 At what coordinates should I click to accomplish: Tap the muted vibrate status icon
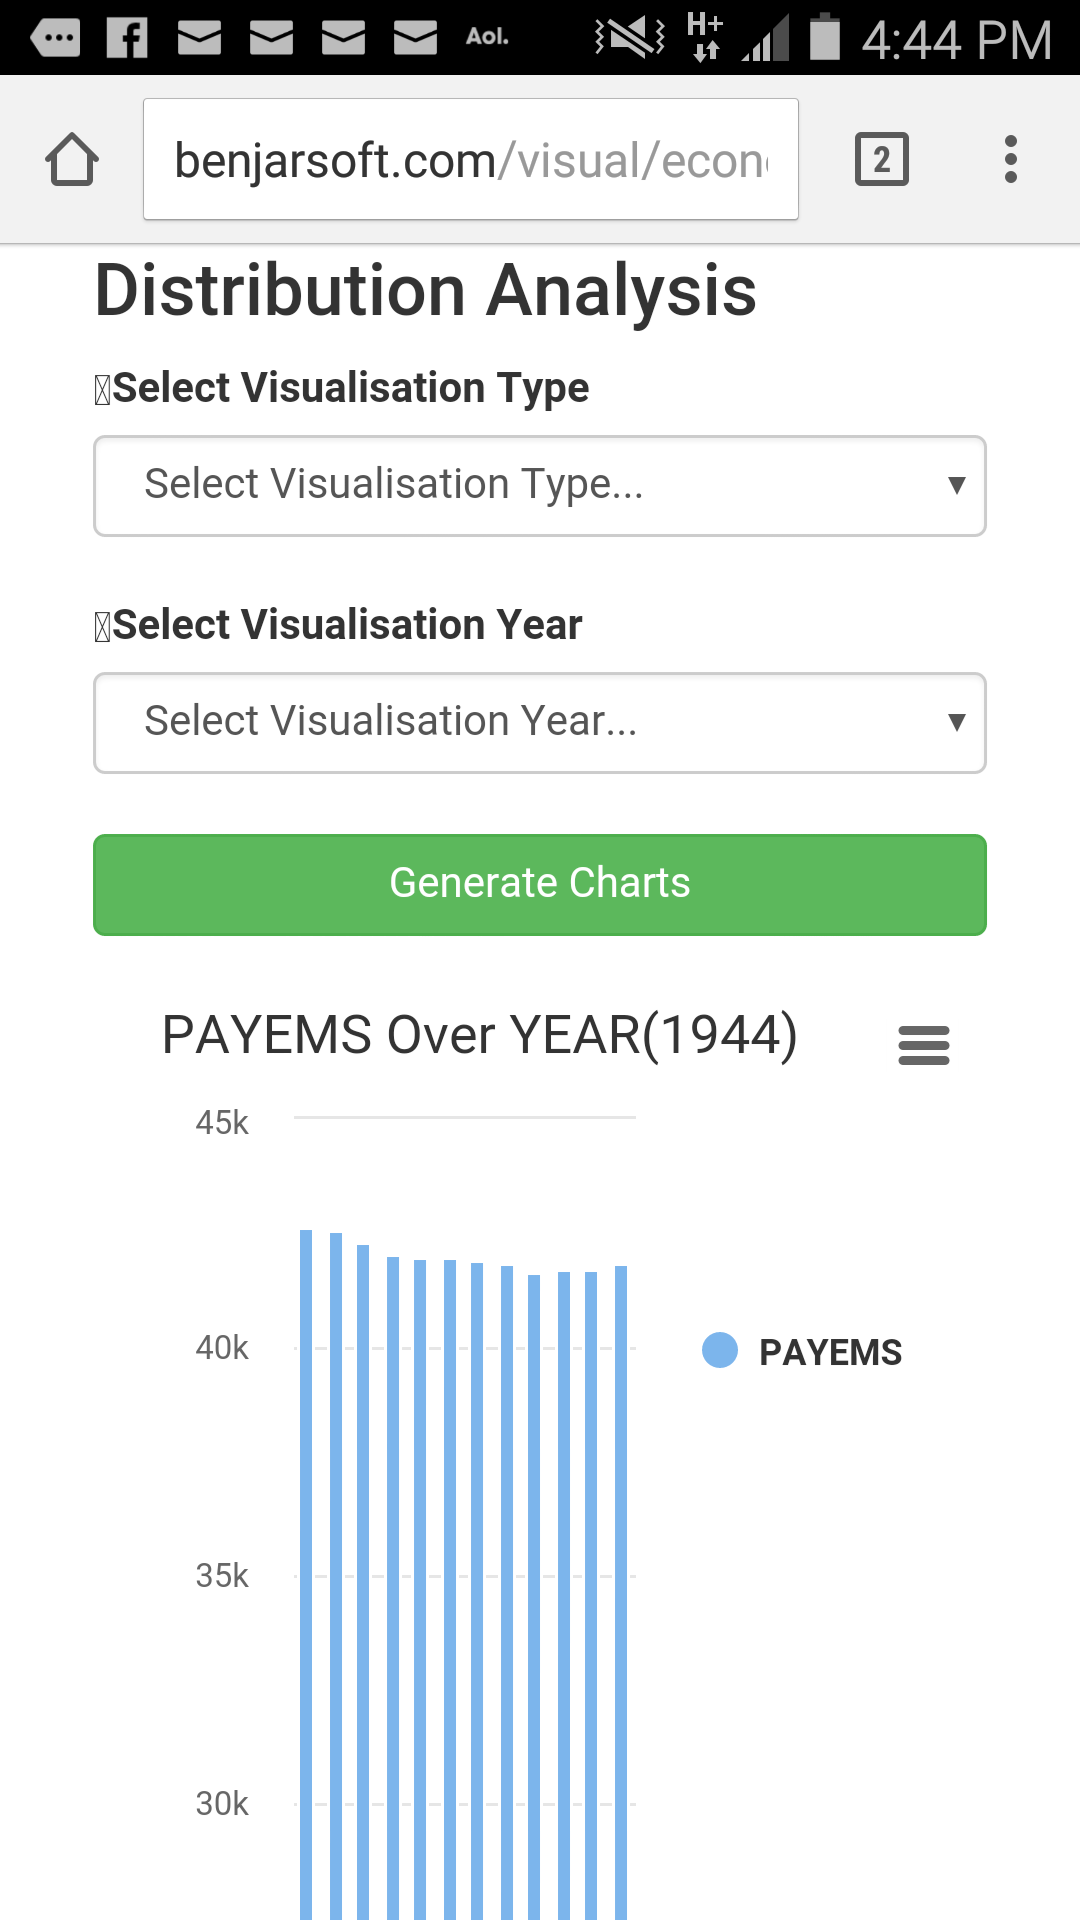(629, 37)
